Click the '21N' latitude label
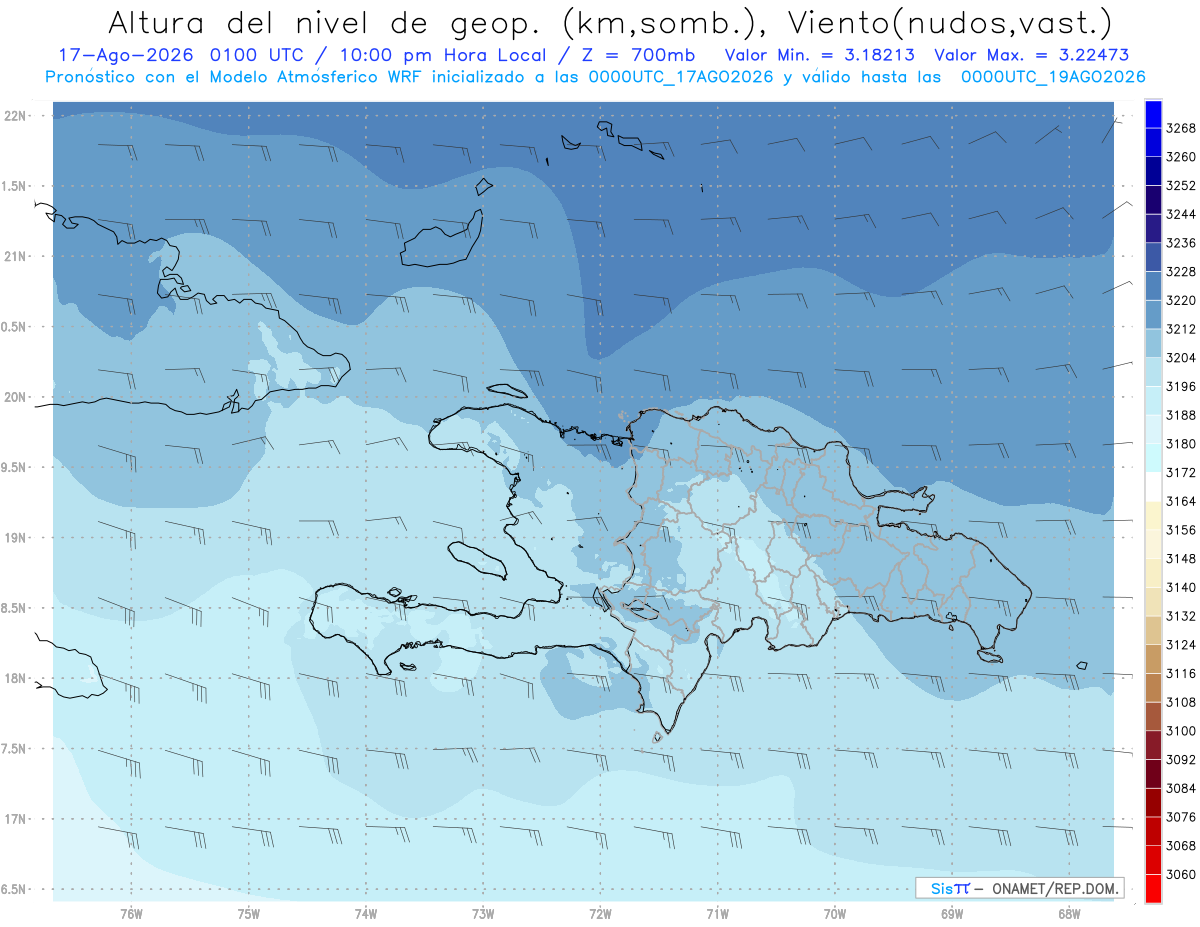The width and height of the screenshot is (1200, 927). point(16,256)
